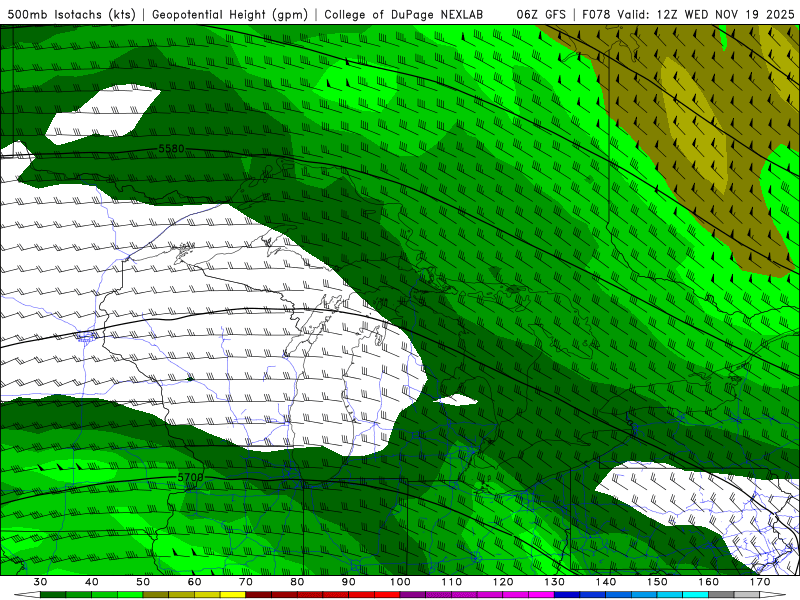
Task: Click the "F078 Valid: 12Z WED NOV 19 2025" text
Action: pos(688,14)
